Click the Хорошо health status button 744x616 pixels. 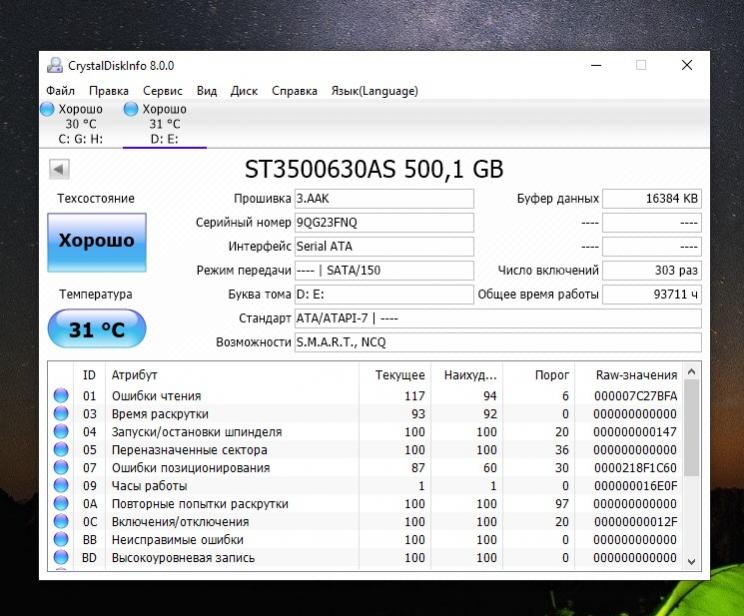(x=97, y=242)
